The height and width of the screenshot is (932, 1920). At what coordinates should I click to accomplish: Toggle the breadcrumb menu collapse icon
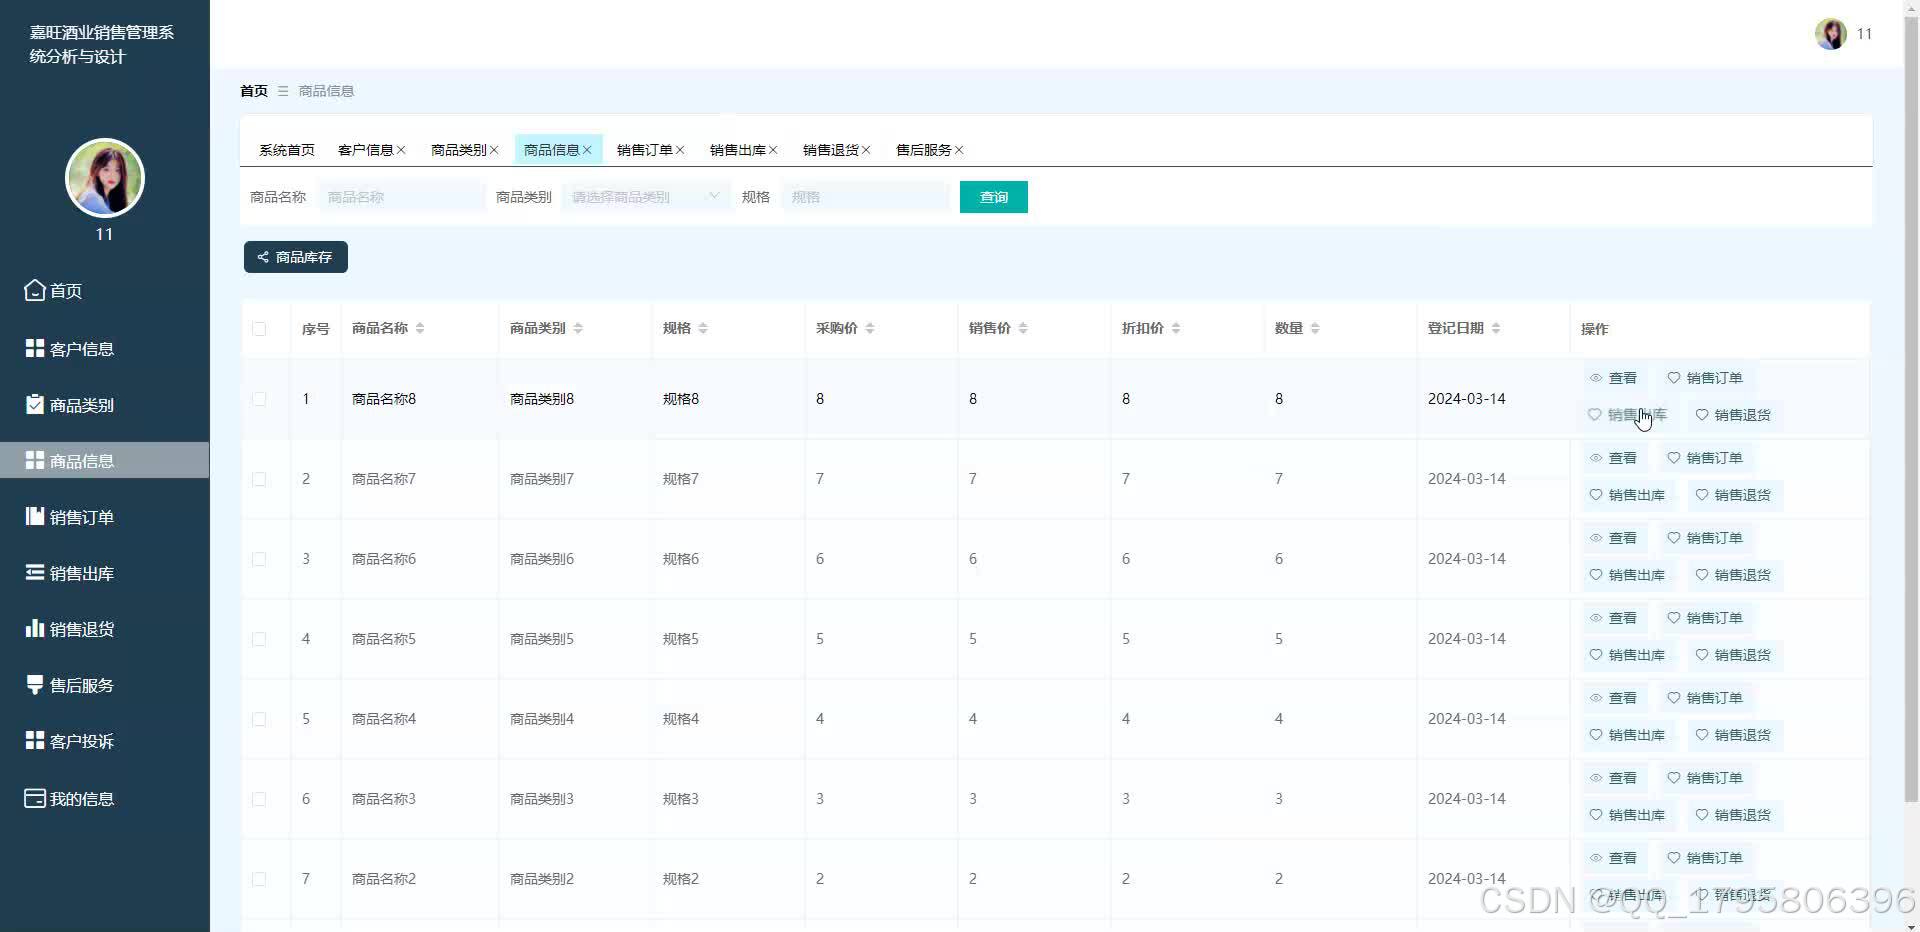click(283, 91)
